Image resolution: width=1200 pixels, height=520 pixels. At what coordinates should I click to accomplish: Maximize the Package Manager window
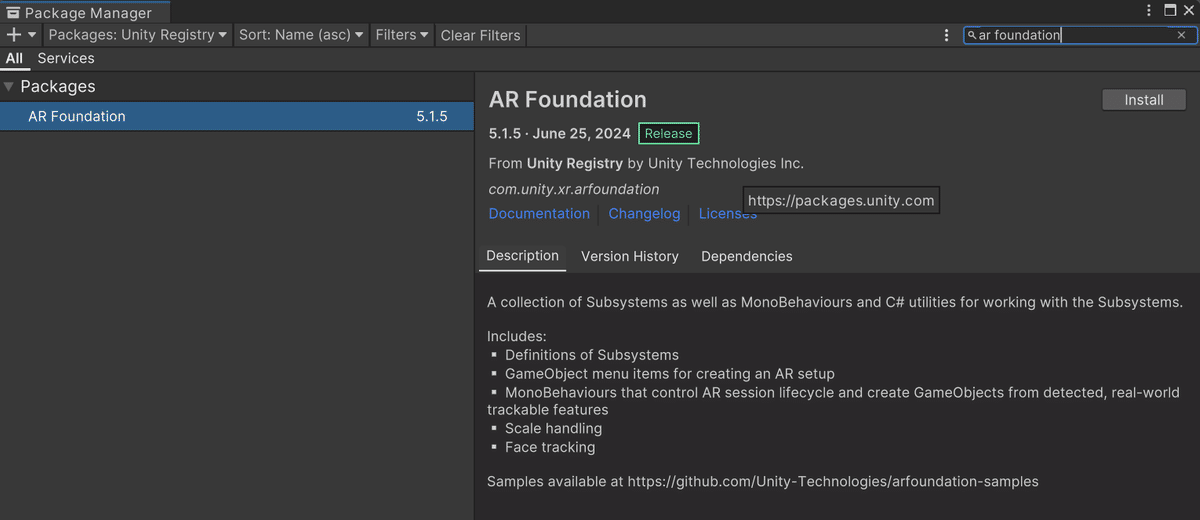point(1170,10)
